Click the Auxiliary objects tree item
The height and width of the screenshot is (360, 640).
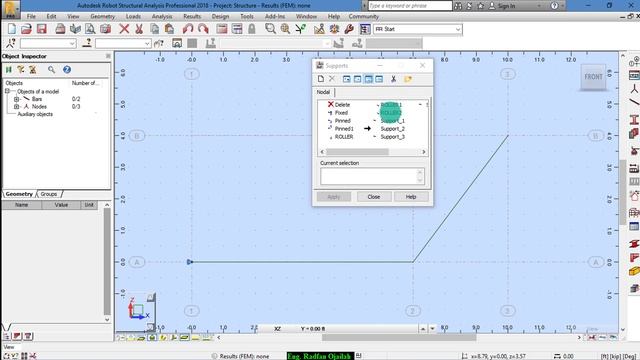click(x=35, y=114)
